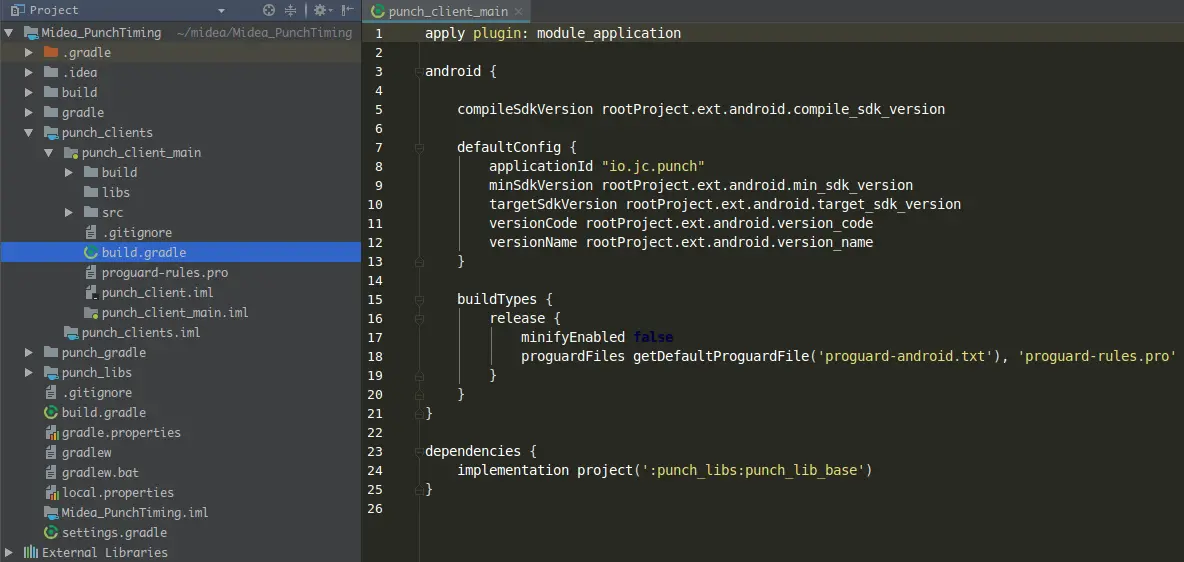Expand the build folder under punch_client_main

click(68, 172)
